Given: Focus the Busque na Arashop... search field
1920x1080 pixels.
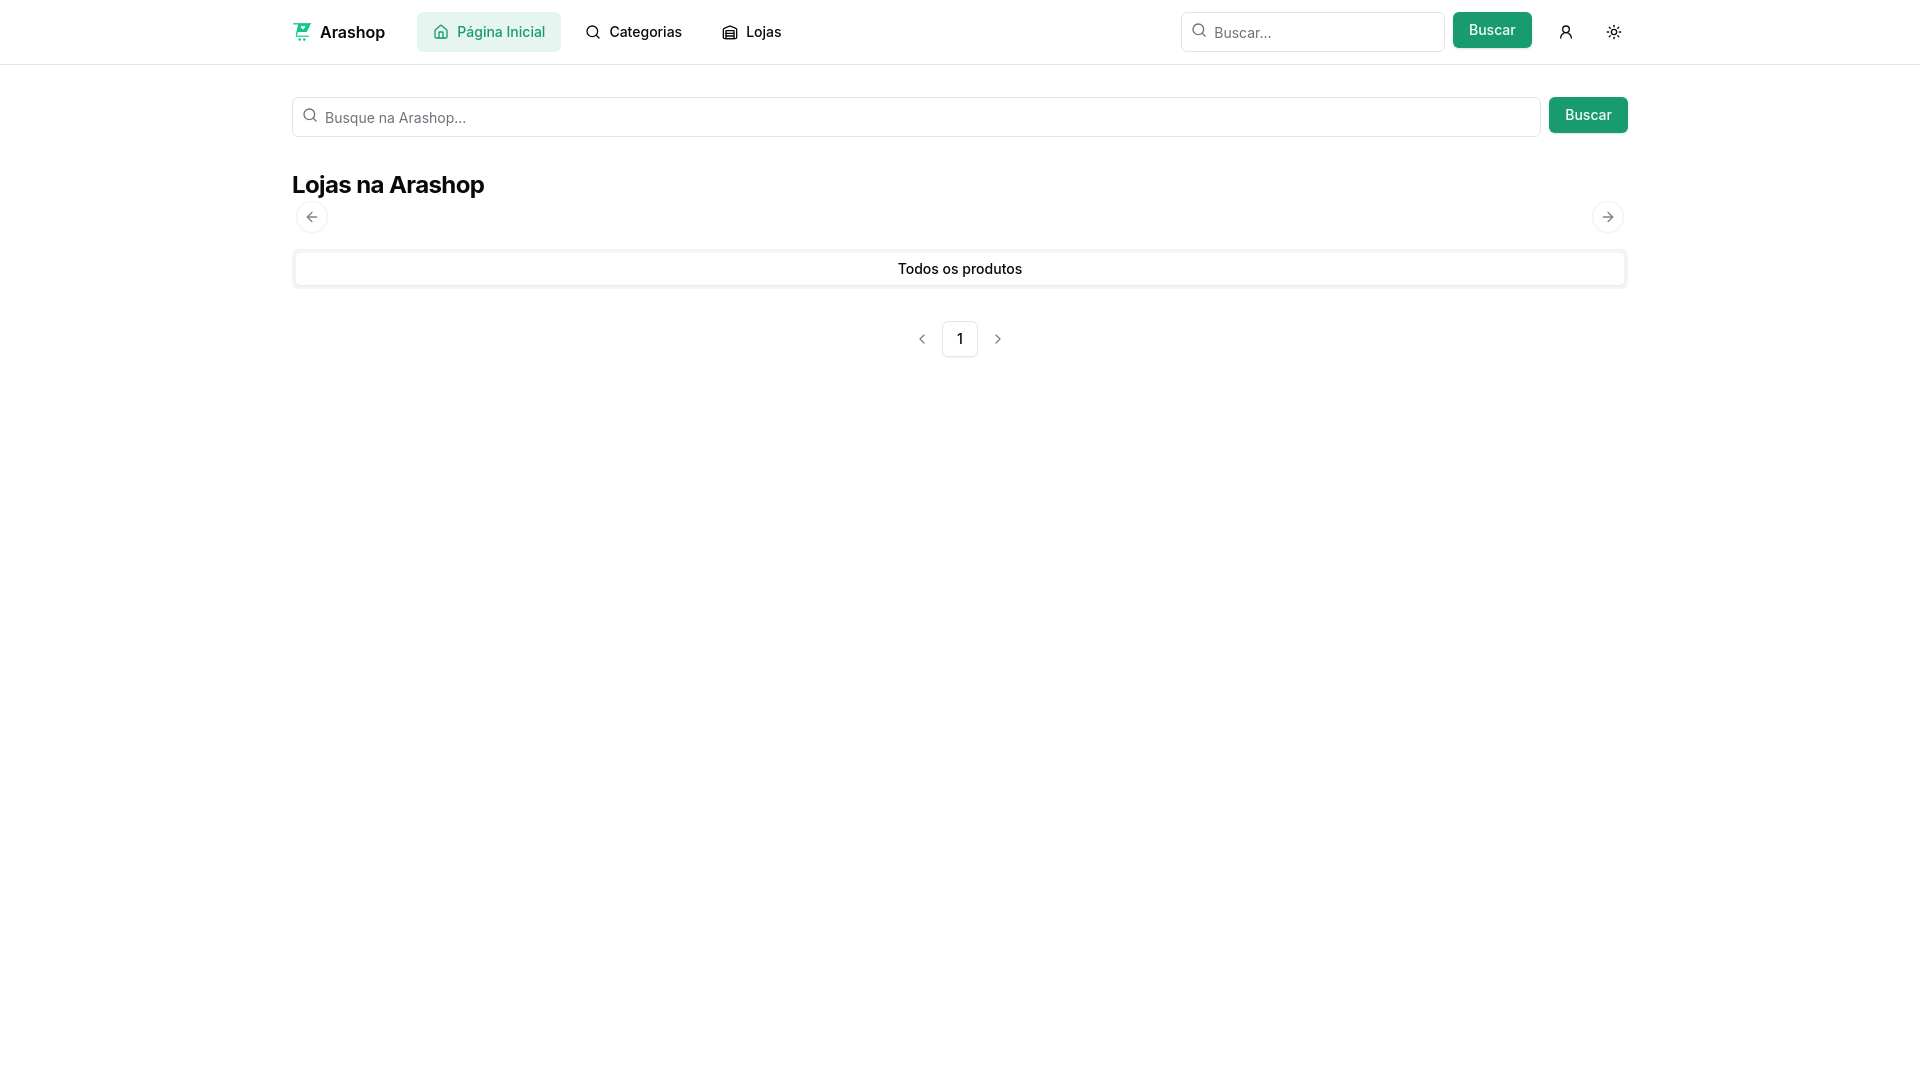Looking at the screenshot, I should (916, 117).
